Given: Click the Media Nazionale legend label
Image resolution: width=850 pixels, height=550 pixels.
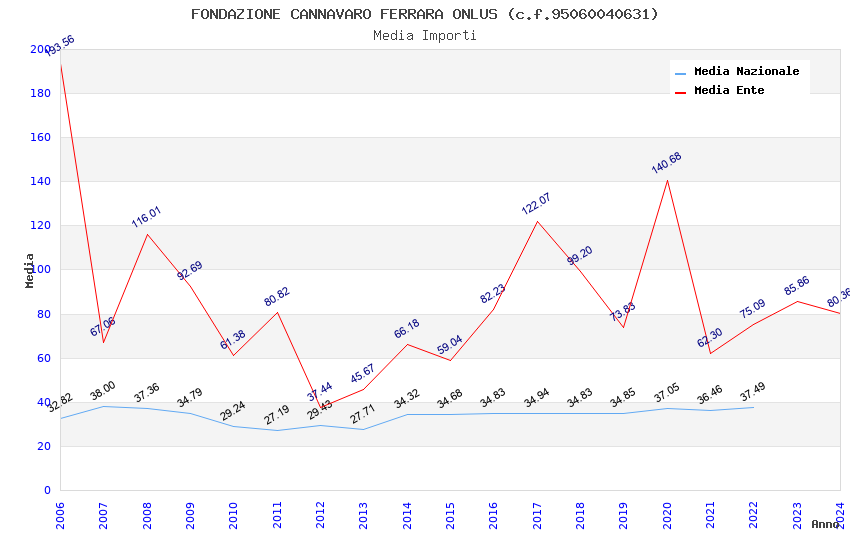Looking at the screenshot, I should point(746,71).
